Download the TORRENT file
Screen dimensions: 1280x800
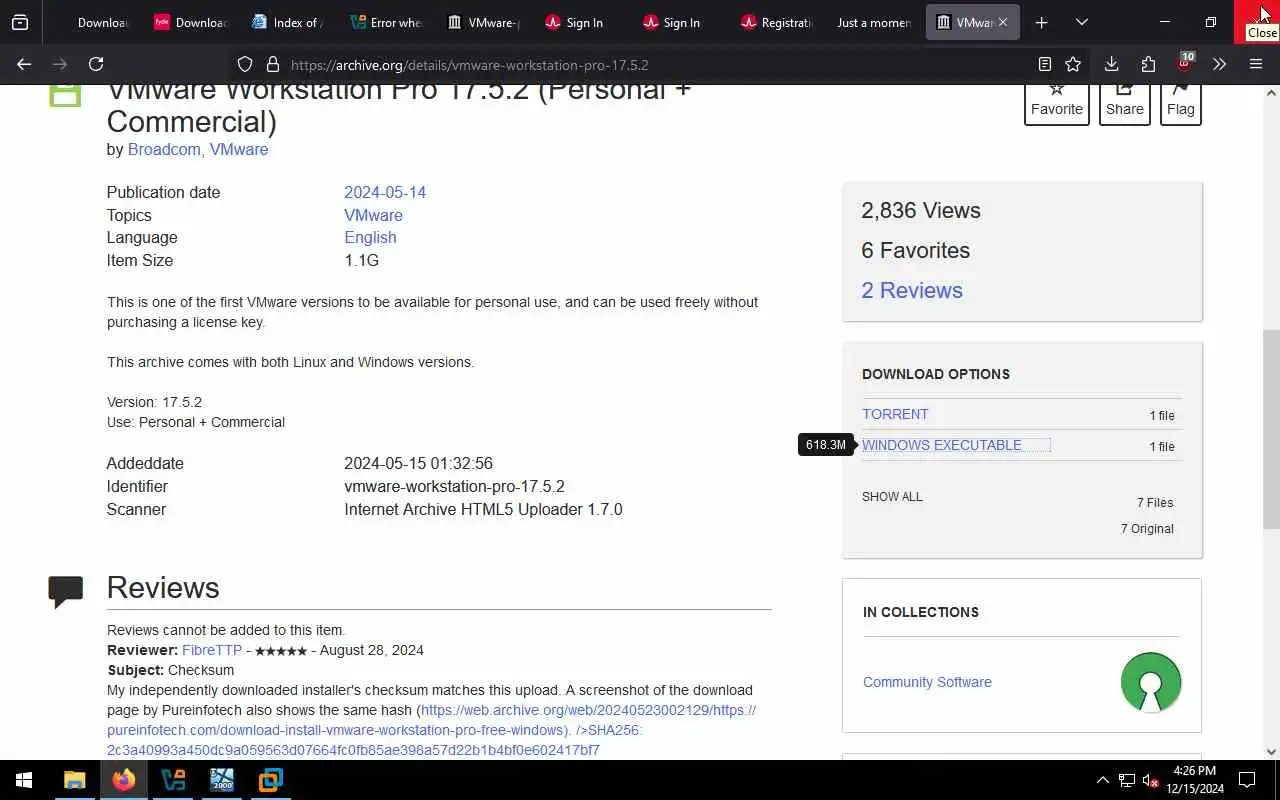point(895,414)
